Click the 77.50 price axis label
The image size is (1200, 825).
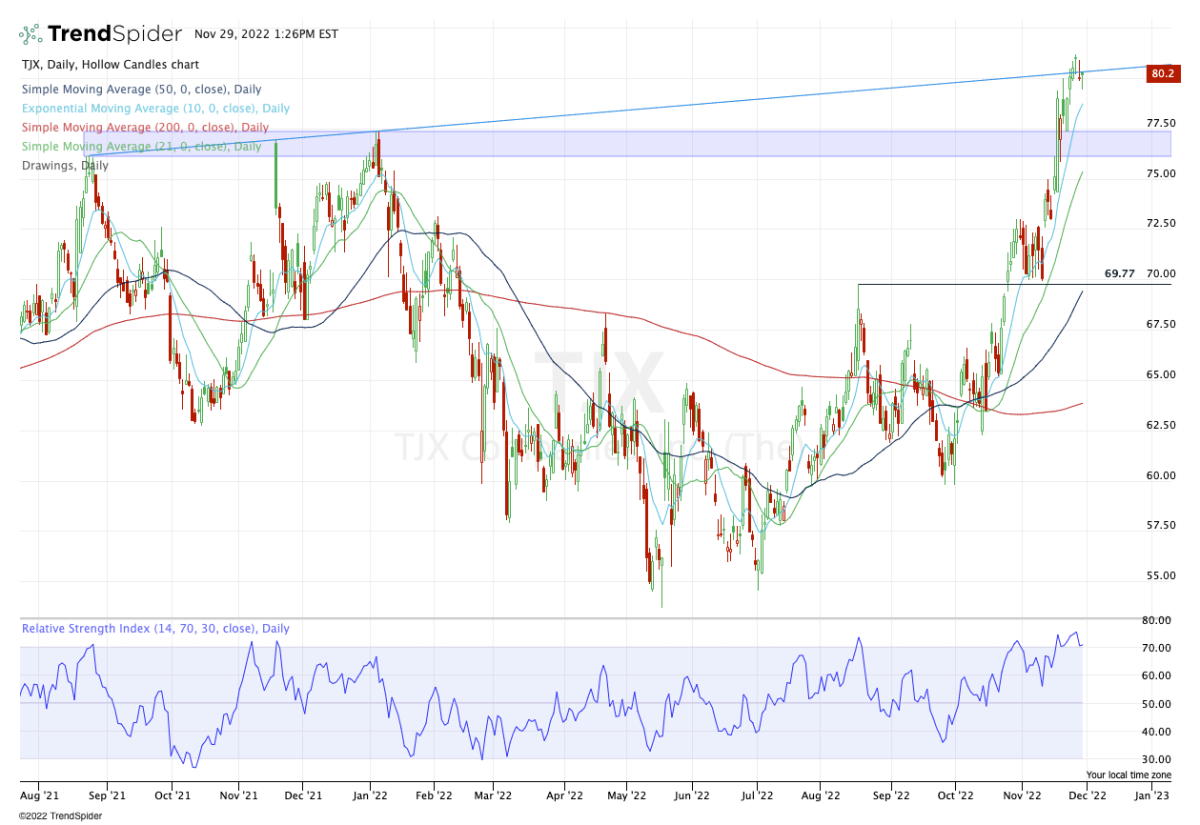[x=1161, y=123]
